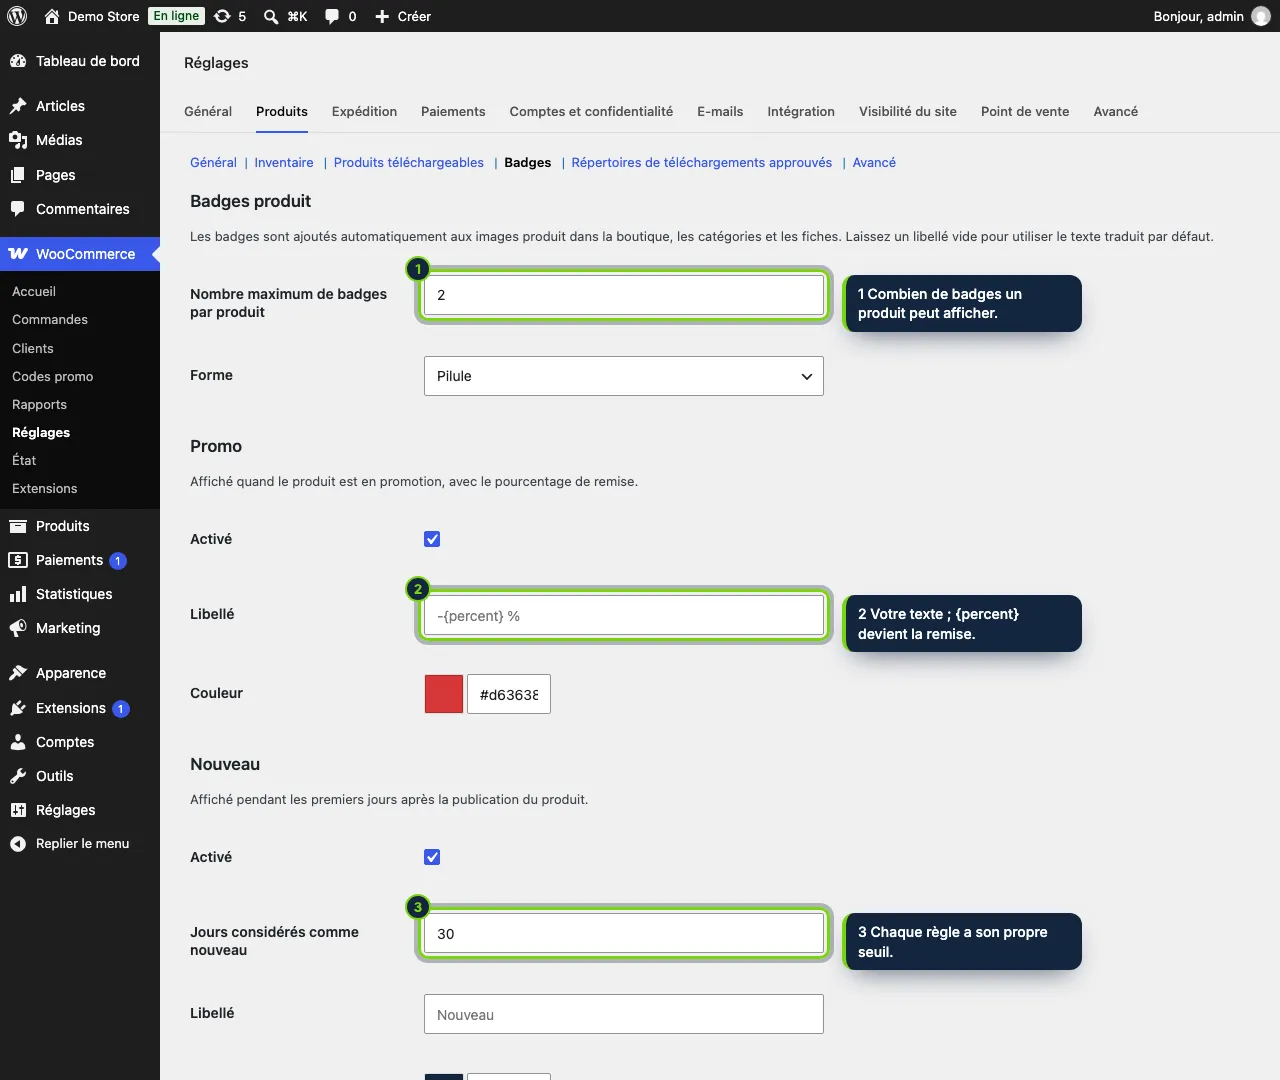
Task: Open Médias icon in sidebar
Action: pos(18,140)
